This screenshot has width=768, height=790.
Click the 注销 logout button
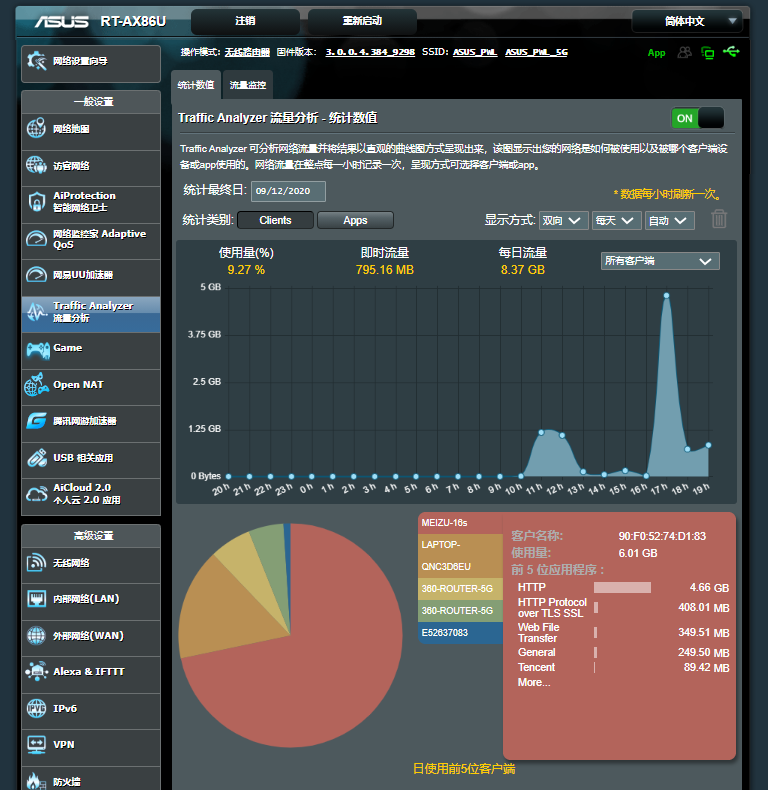[245, 21]
